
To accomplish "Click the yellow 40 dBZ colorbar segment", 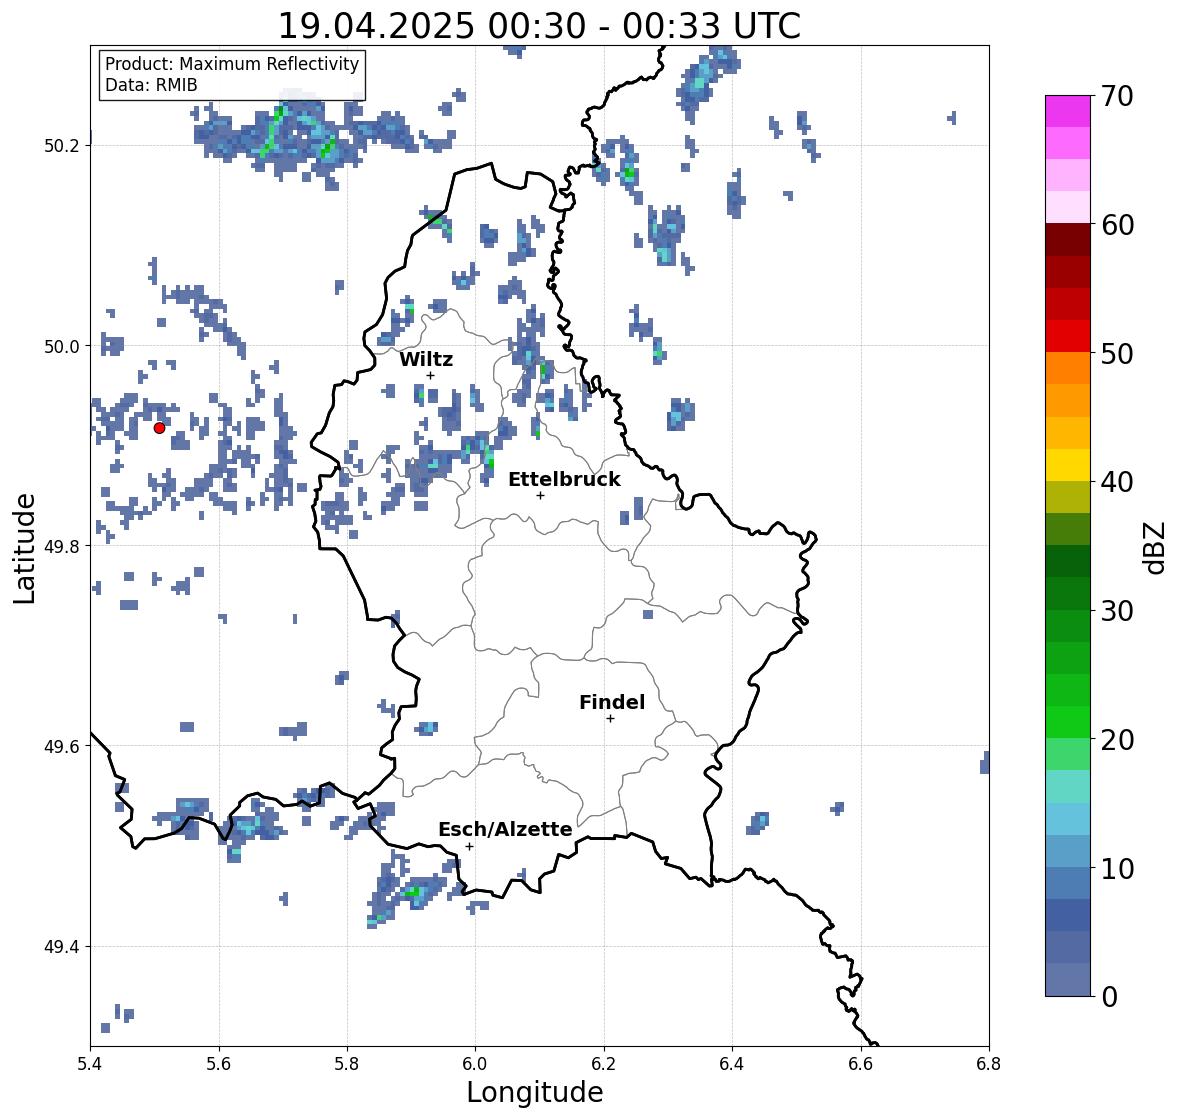I will [1068, 465].
